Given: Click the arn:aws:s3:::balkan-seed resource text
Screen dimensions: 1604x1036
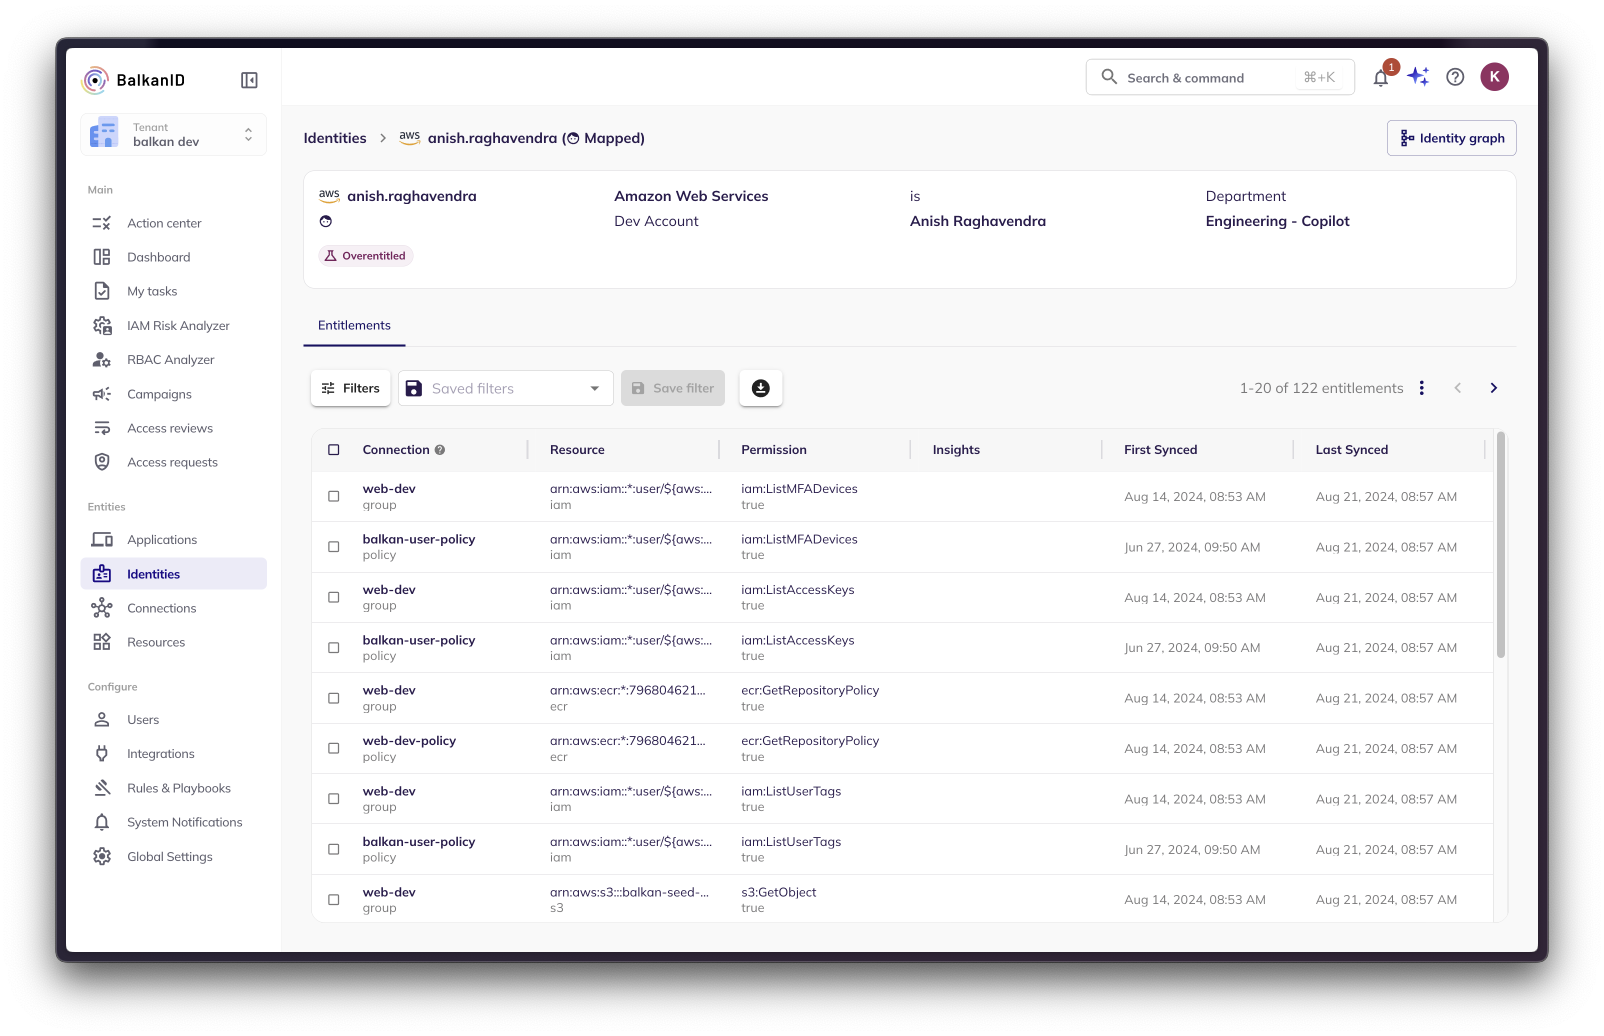Looking at the screenshot, I should tap(630, 892).
